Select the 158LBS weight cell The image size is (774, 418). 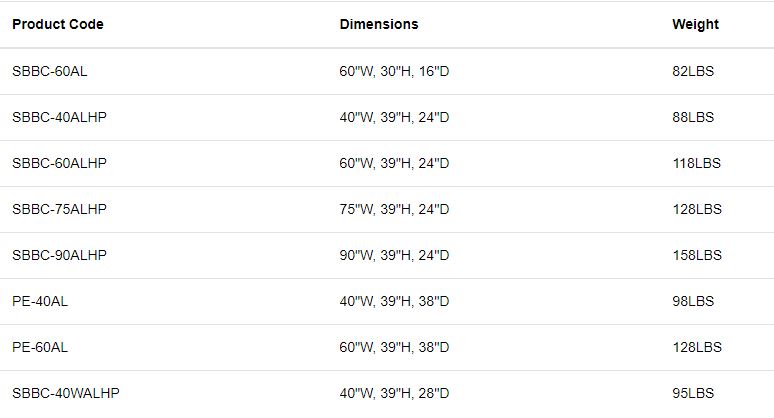696,255
